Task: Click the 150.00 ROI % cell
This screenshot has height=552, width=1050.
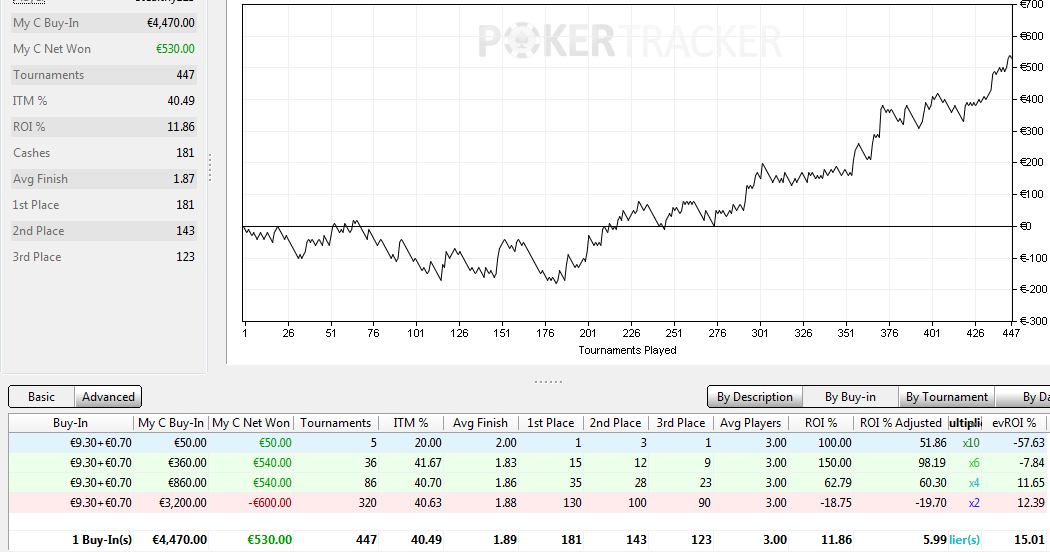Action: [x=834, y=463]
